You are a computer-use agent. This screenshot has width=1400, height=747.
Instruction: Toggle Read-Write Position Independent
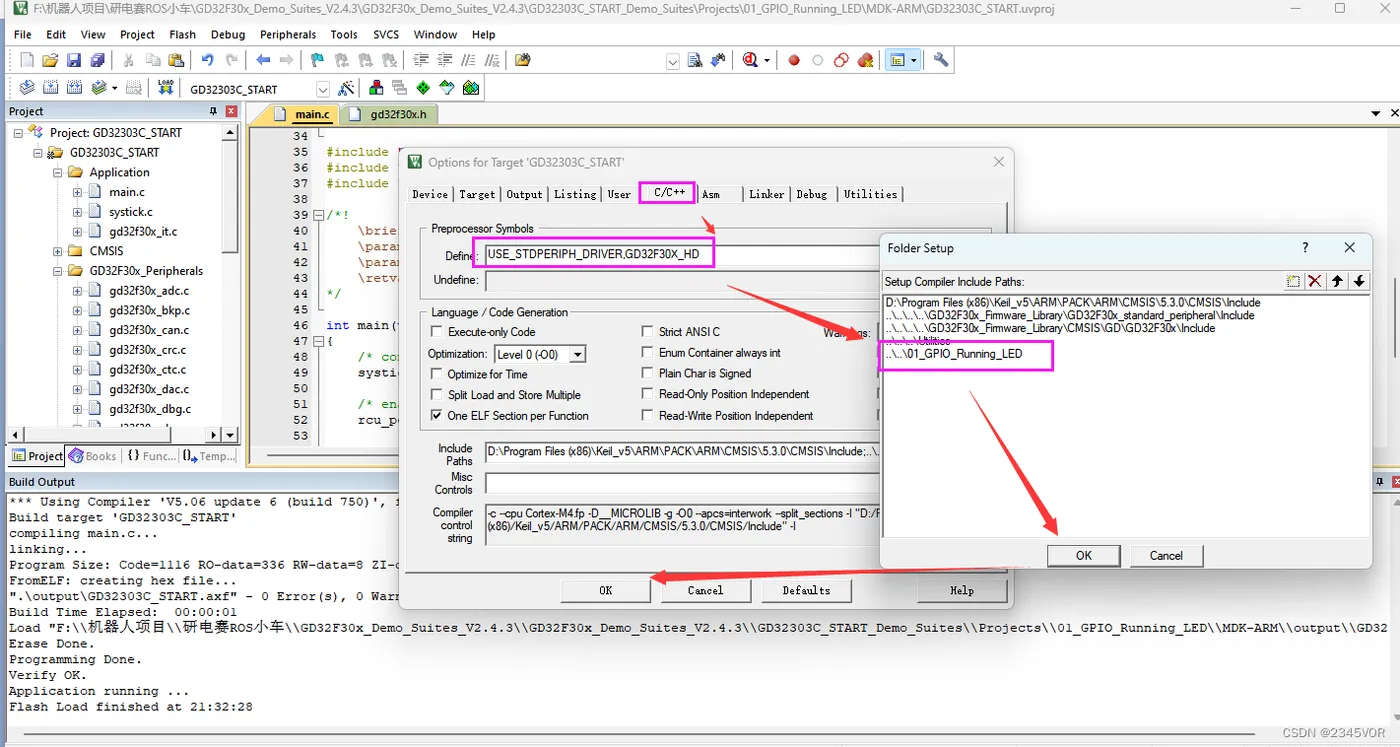tap(648, 415)
